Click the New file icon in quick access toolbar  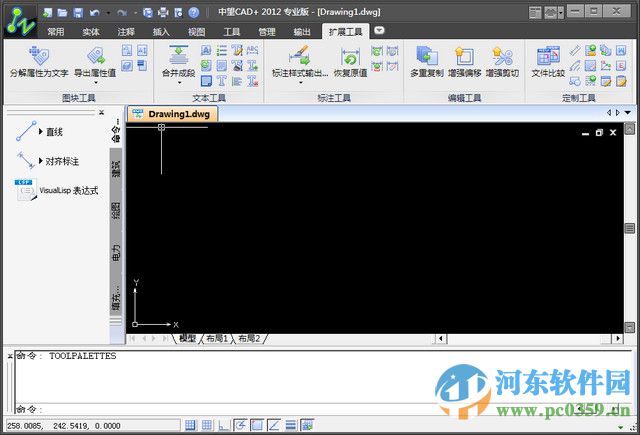pos(47,13)
